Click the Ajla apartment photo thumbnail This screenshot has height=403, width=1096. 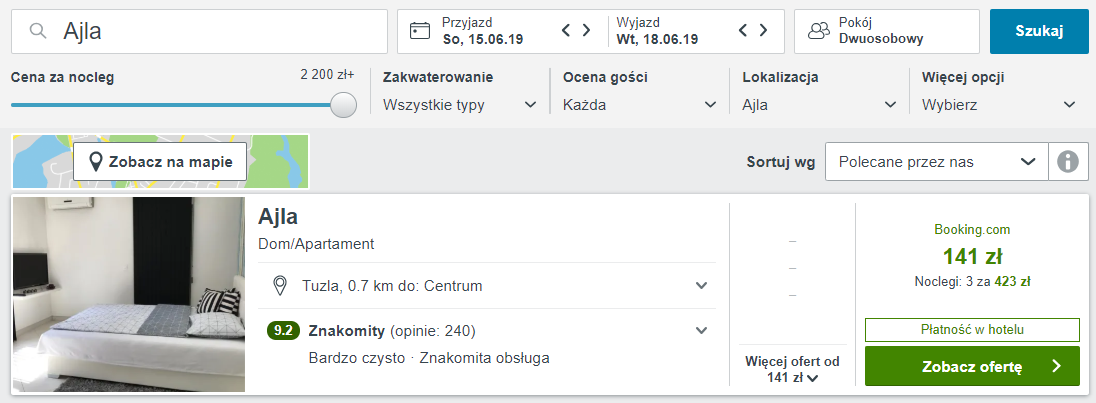[129, 294]
